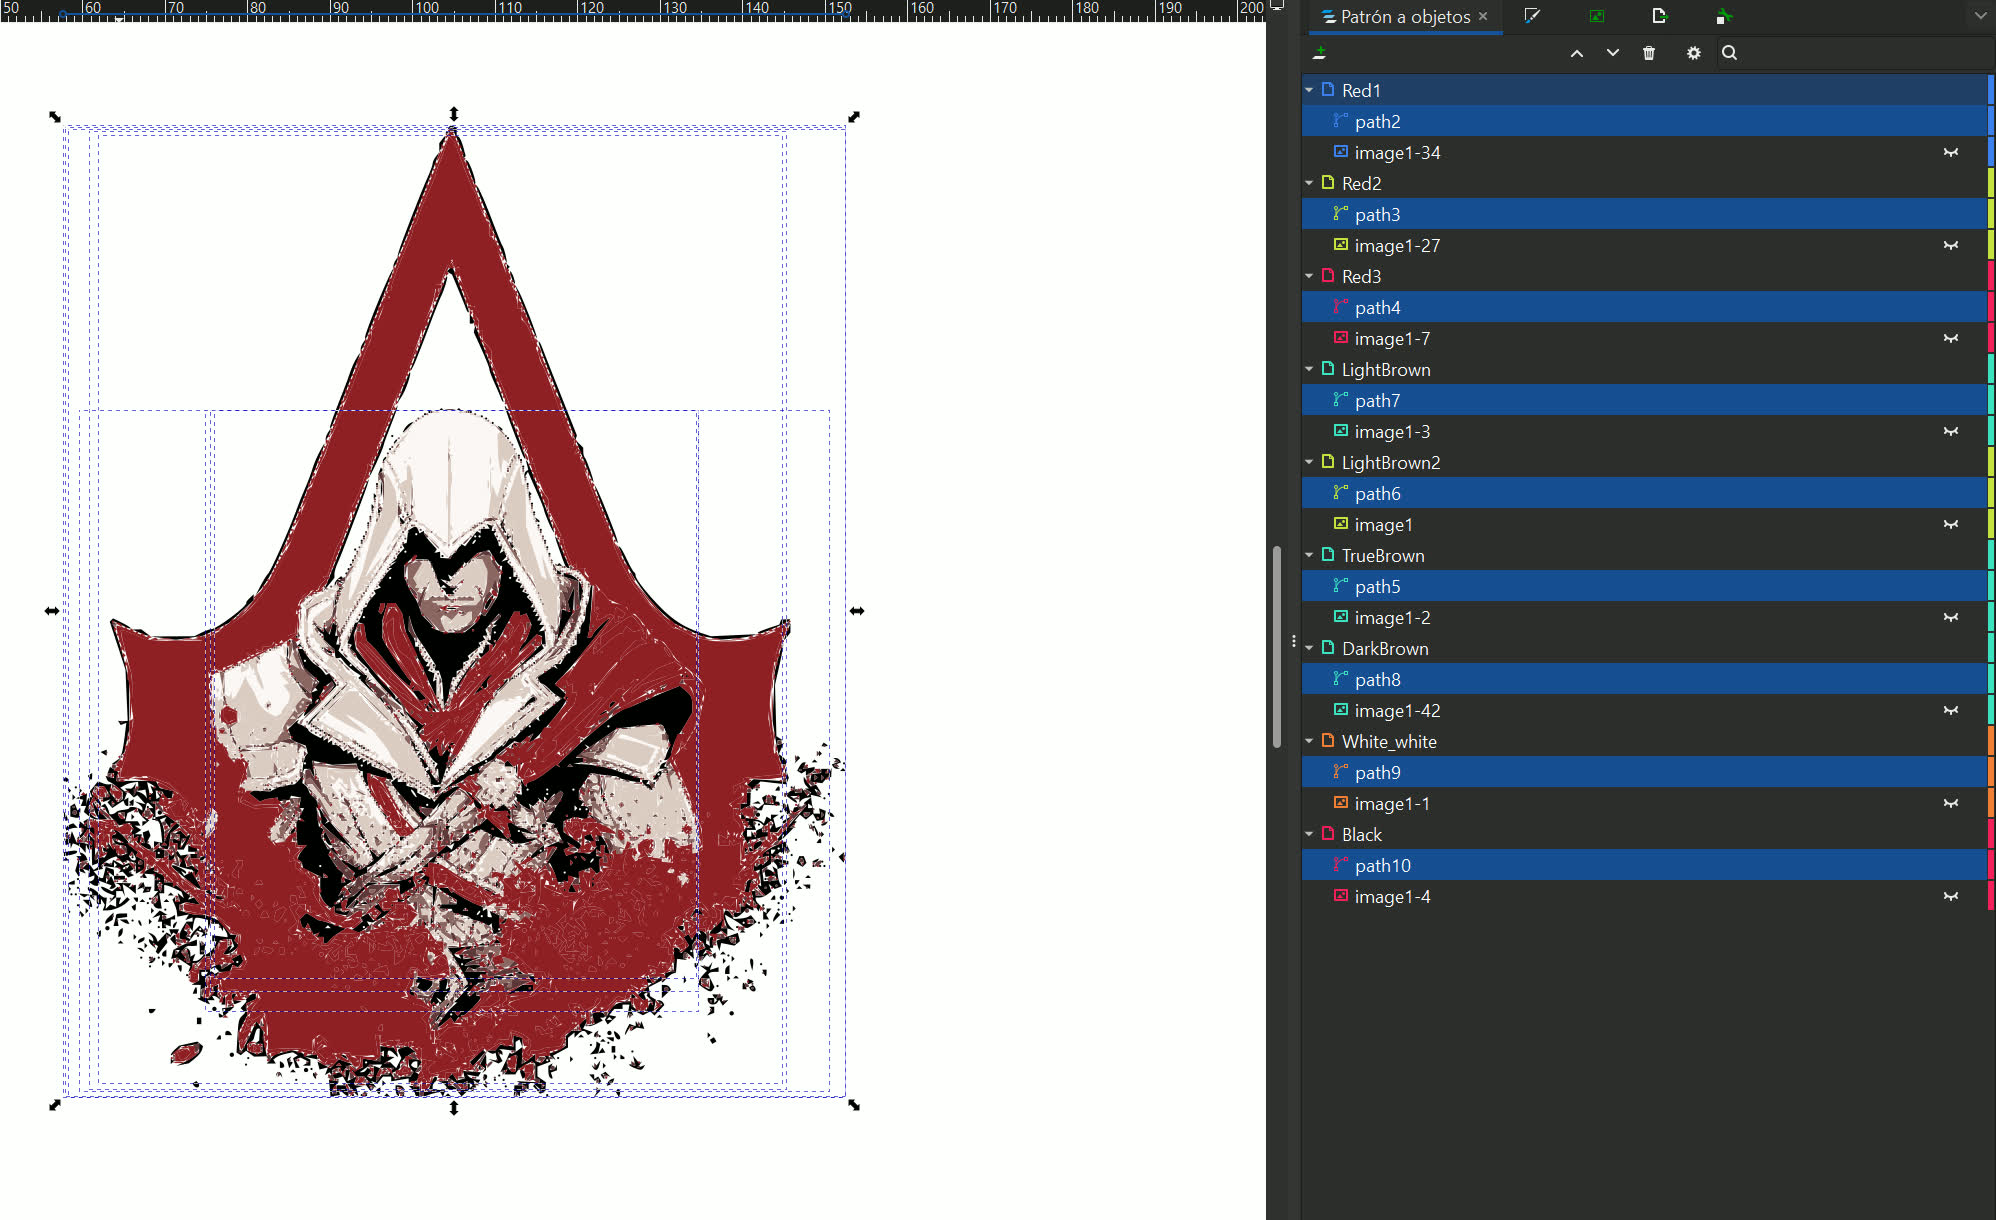This screenshot has height=1220, width=1996.
Task: Show hidden image1-3 using its eye icon
Action: point(1950,431)
